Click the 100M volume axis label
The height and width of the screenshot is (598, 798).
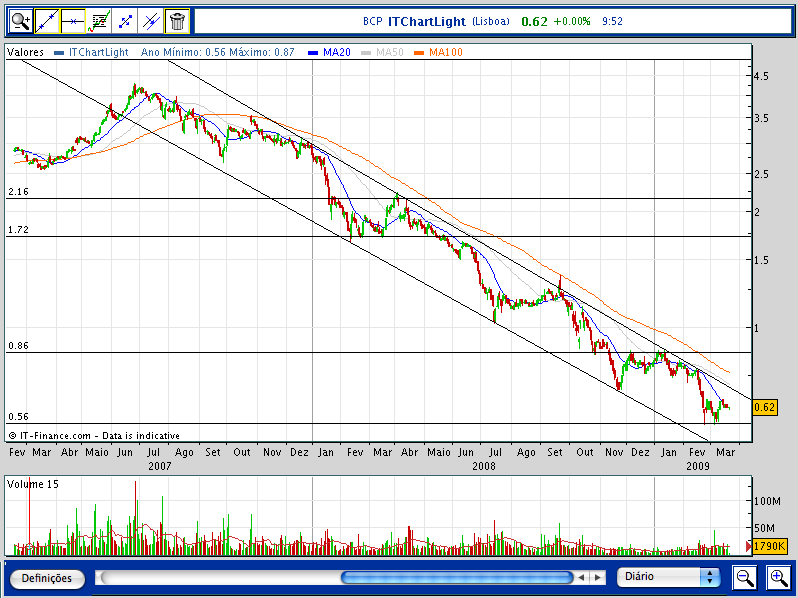point(767,501)
